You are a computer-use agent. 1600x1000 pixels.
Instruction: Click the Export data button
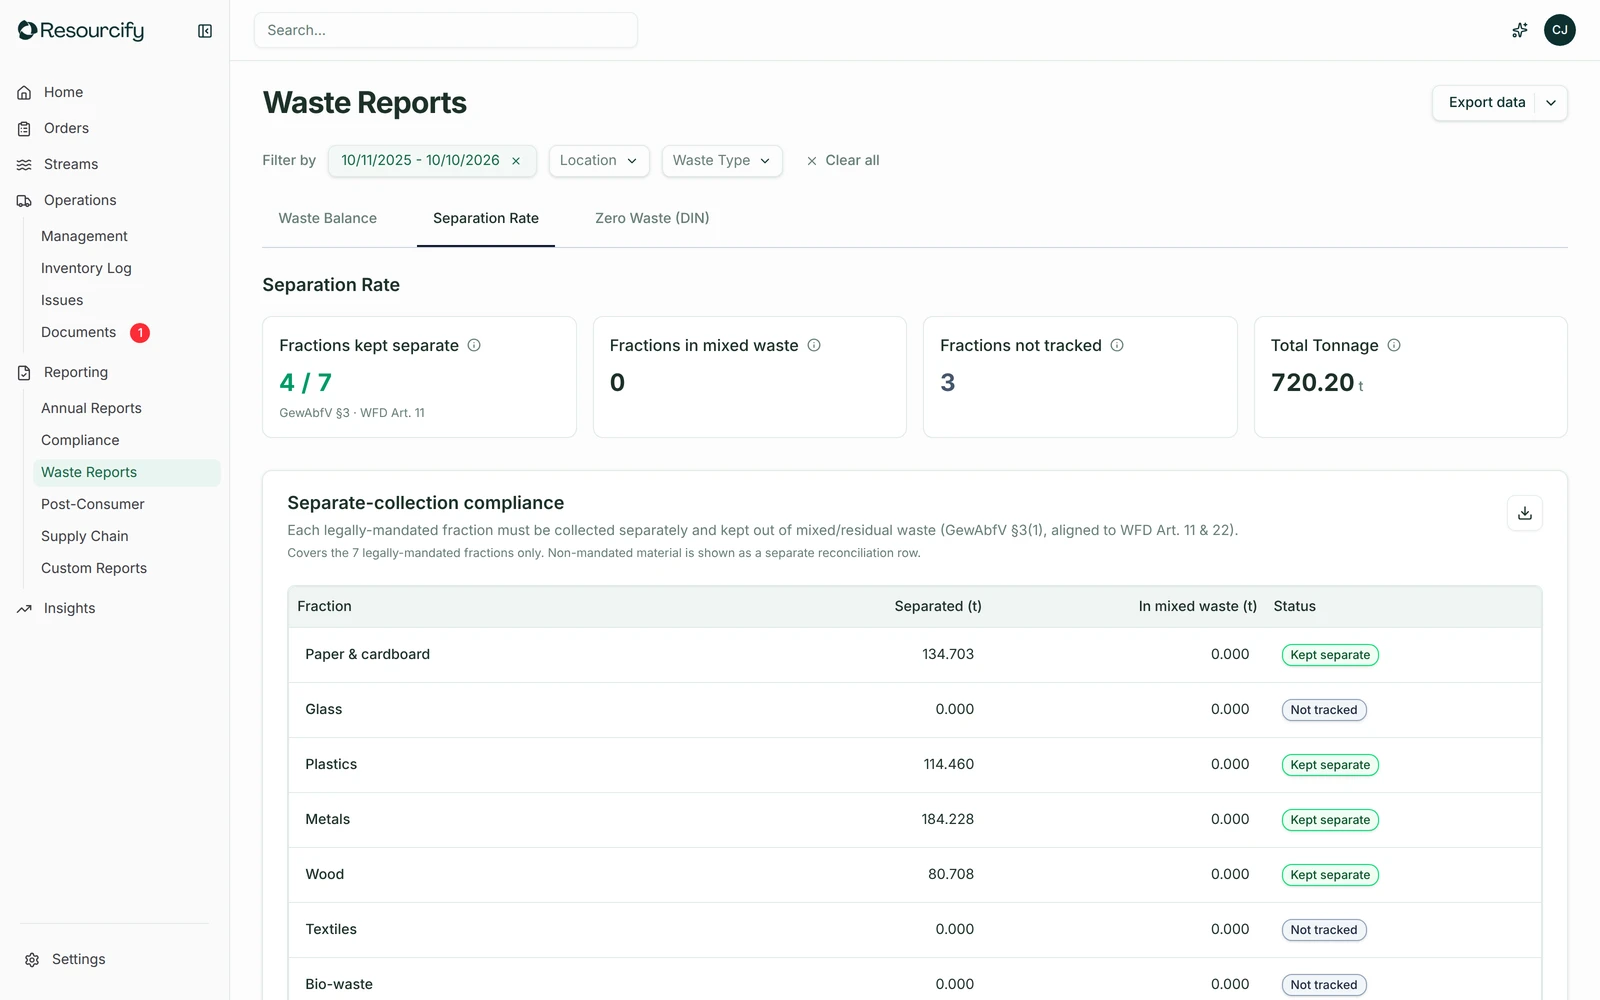pyautogui.click(x=1487, y=103)
